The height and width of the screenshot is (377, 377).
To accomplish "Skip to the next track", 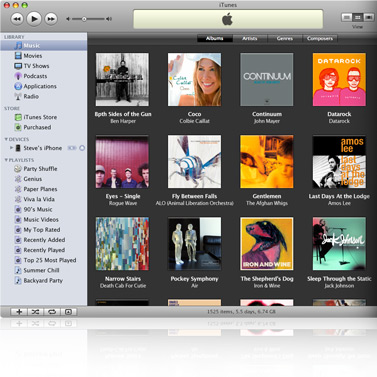I will tap(51, 19).
